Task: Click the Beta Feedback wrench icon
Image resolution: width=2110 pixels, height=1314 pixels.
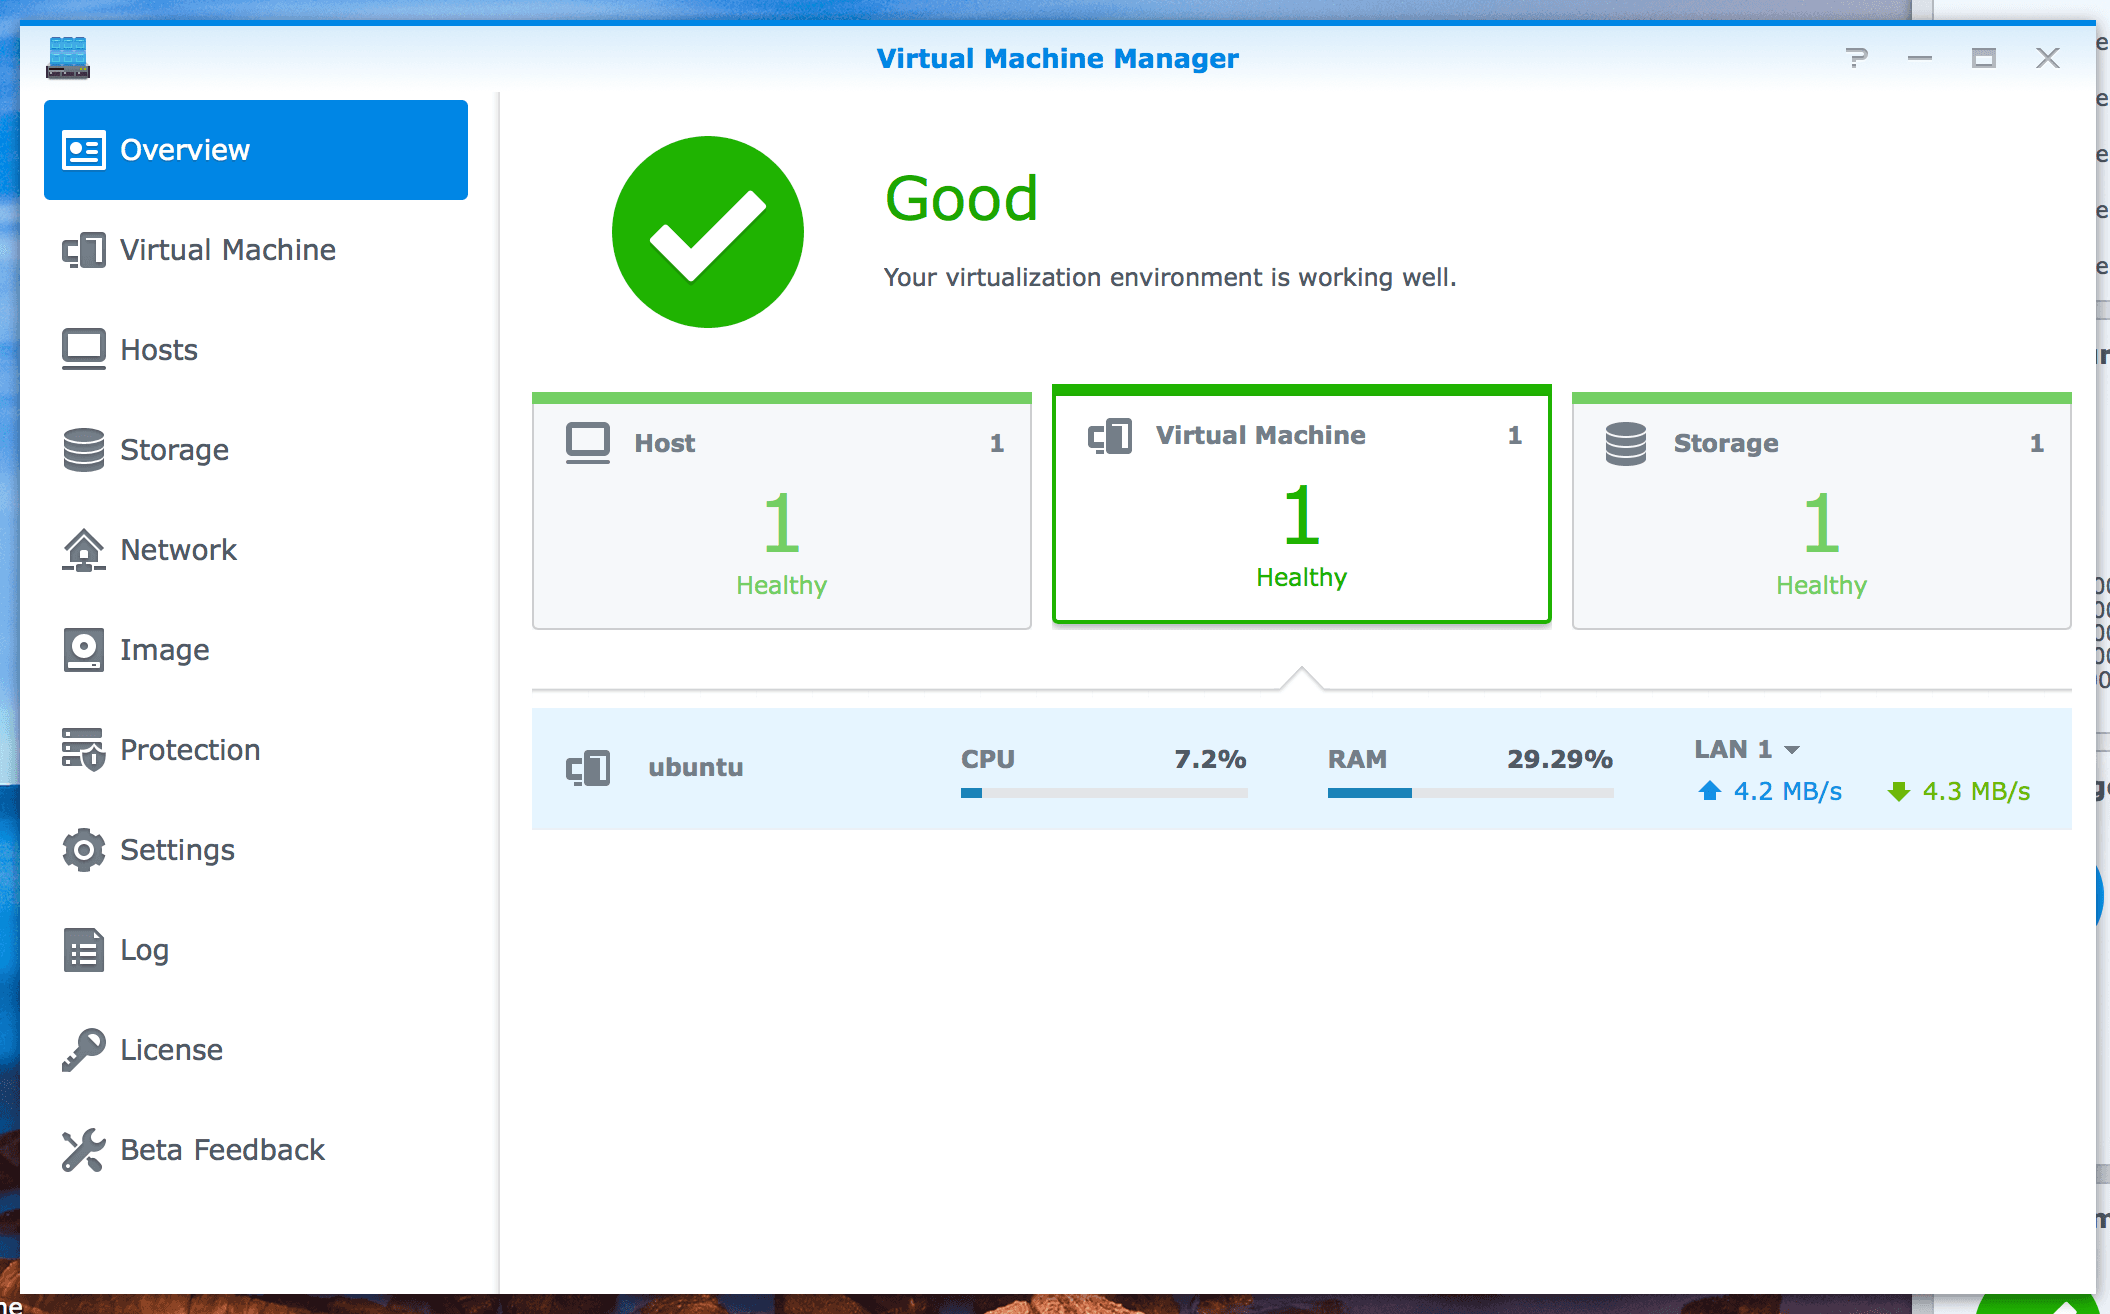Action: click(84, 1149)
